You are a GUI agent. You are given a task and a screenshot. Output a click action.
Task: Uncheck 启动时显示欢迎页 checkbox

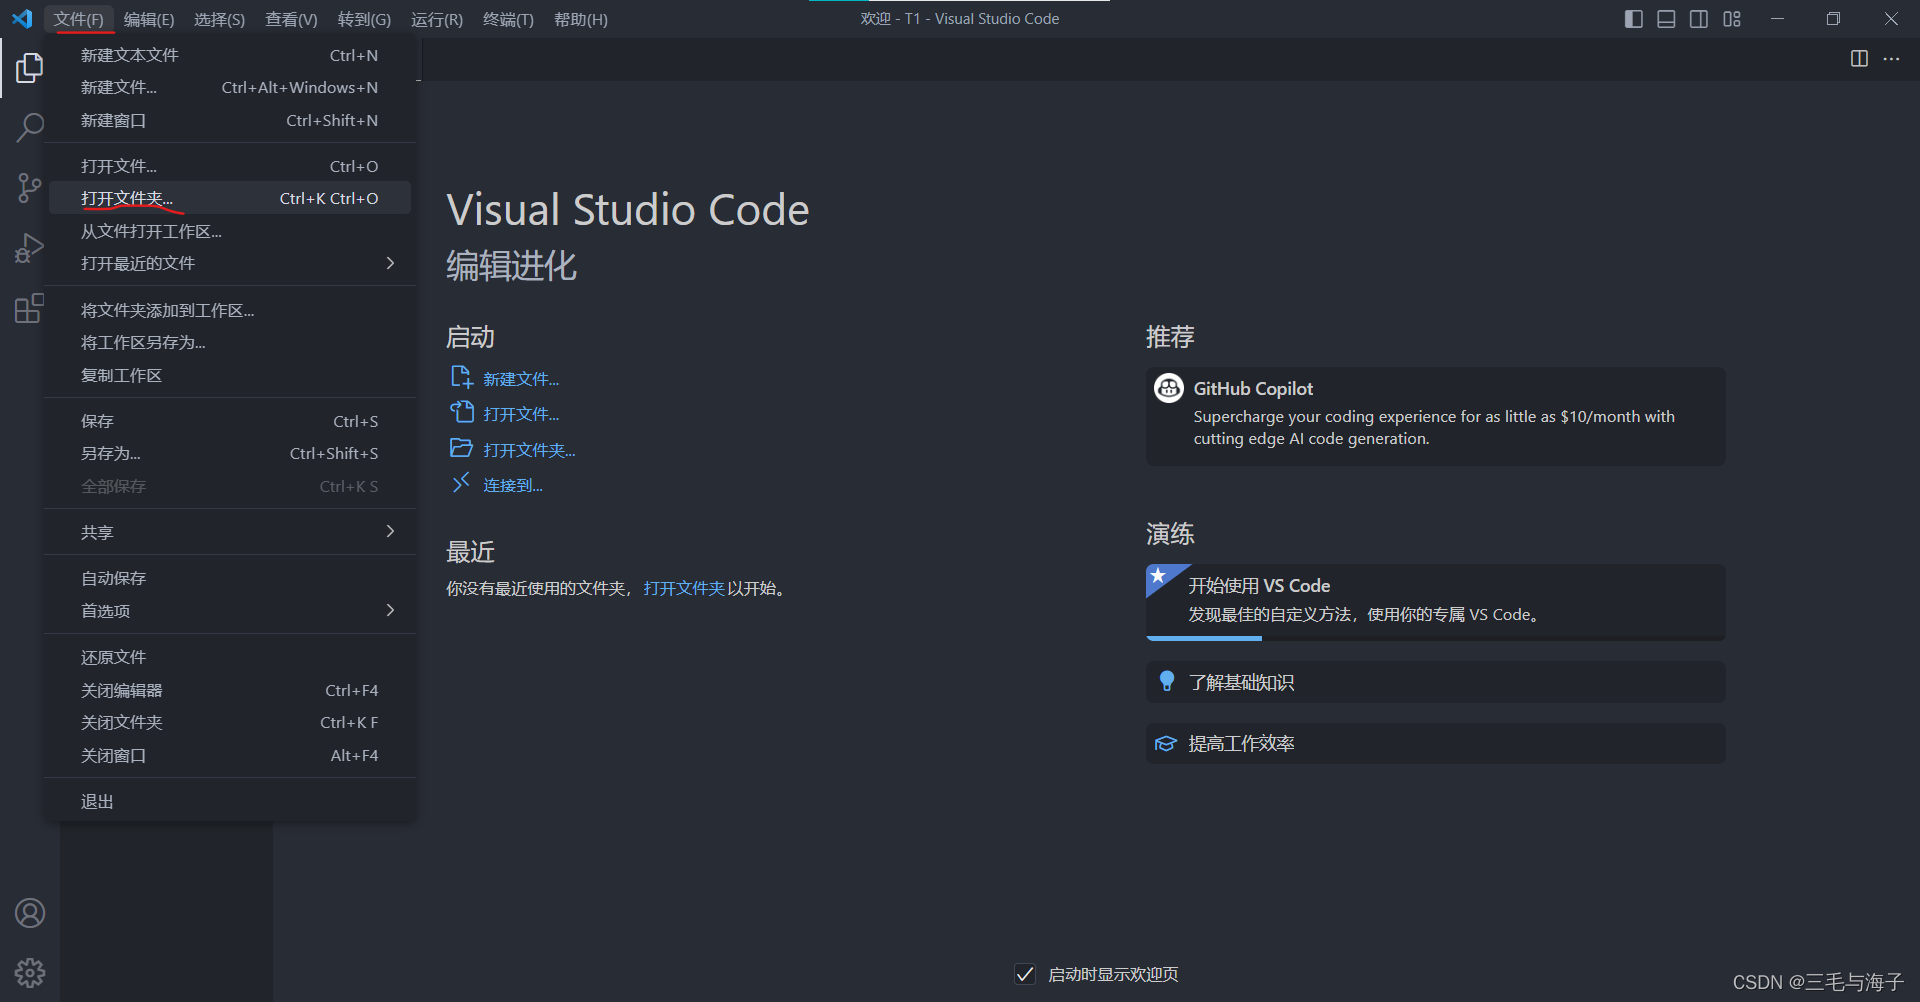coord(1024,973)
